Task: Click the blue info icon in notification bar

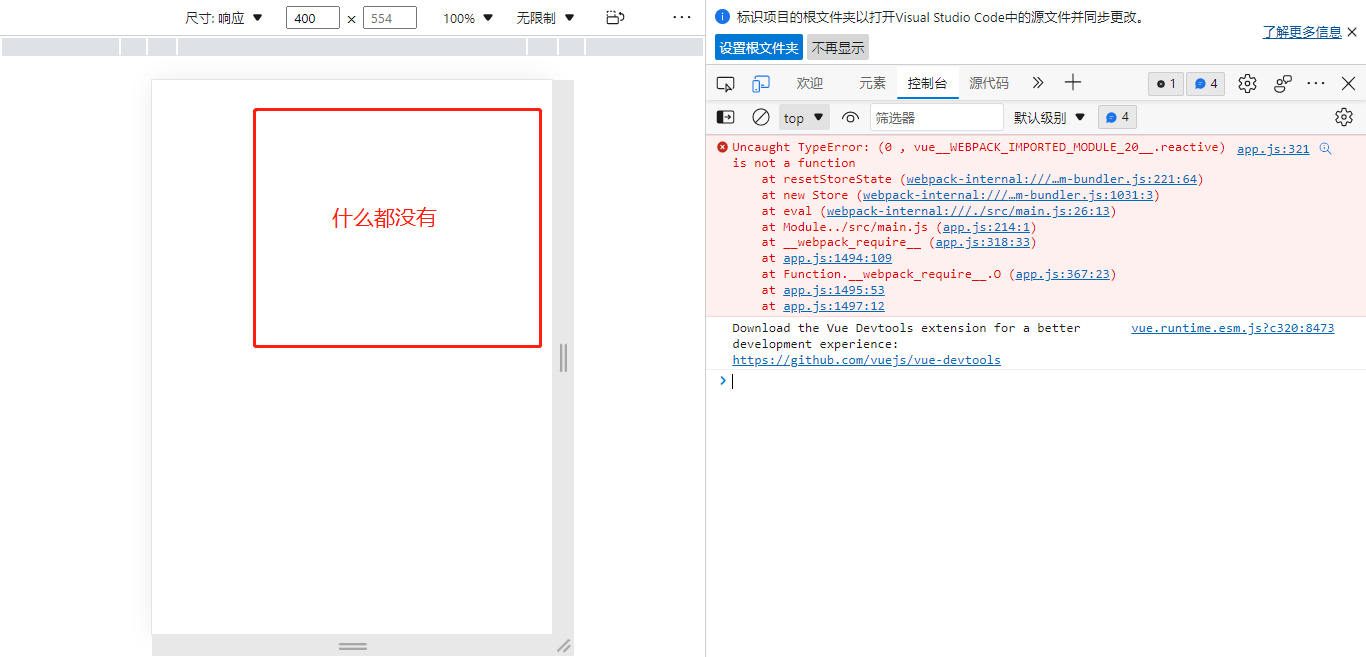Action: point(723,17)
